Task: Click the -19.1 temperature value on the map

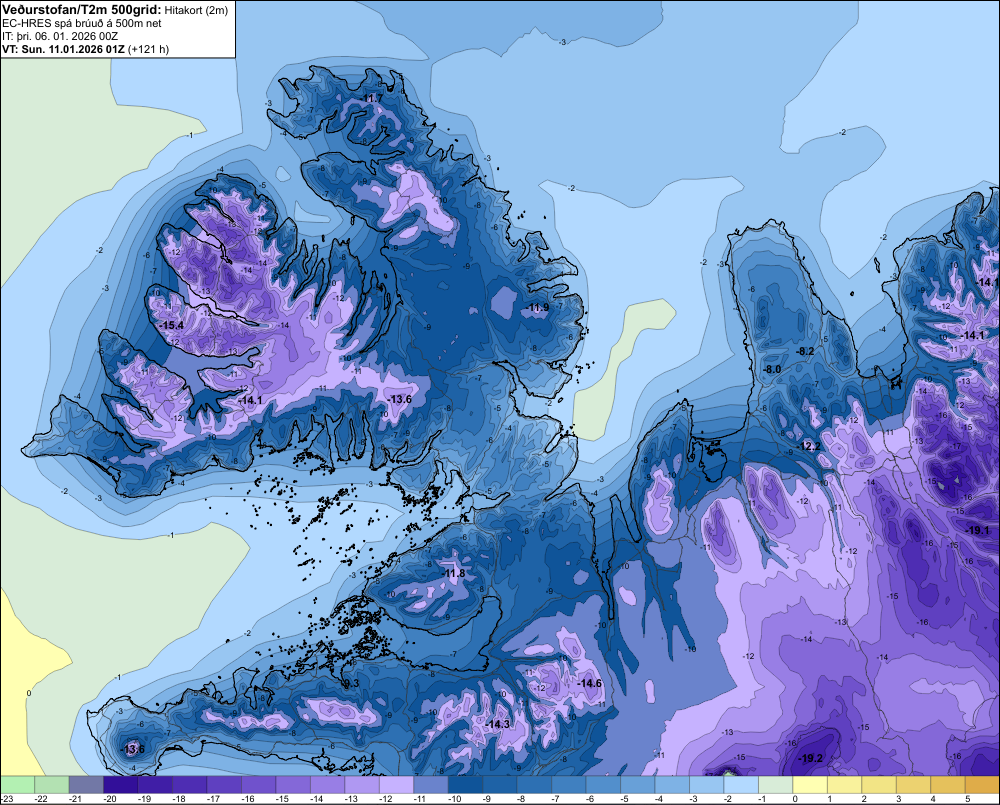Action: click(x=978, y=530)
